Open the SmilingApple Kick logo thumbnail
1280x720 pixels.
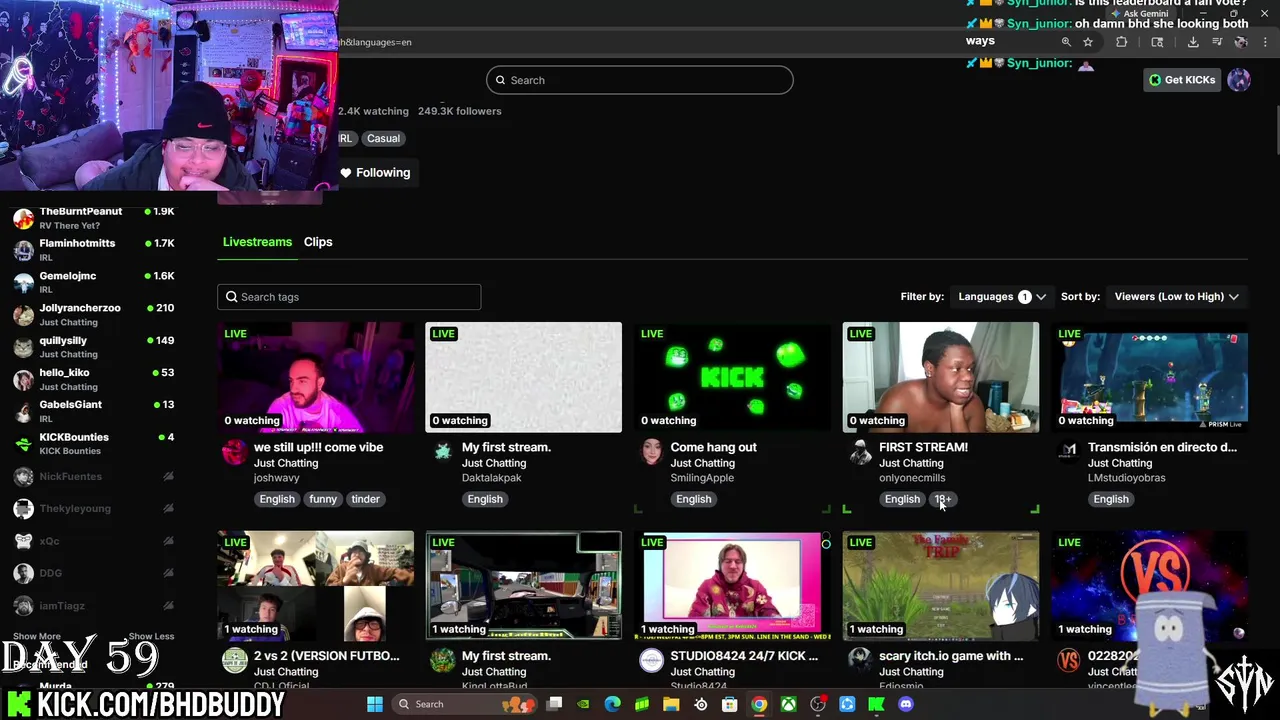[732, 377]
